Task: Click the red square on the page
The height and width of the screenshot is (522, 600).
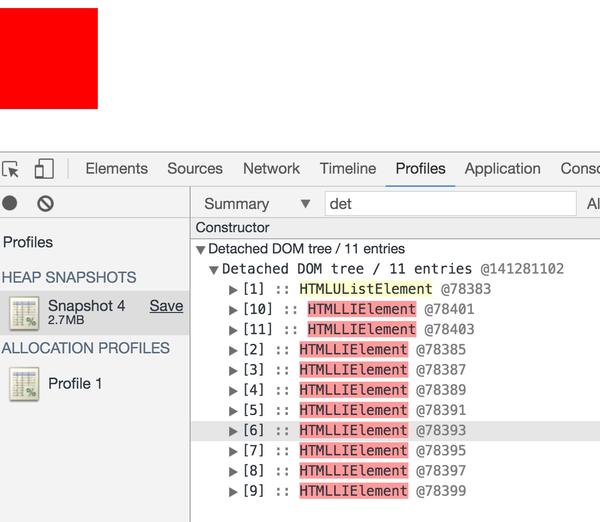Action: coord(49,59)
